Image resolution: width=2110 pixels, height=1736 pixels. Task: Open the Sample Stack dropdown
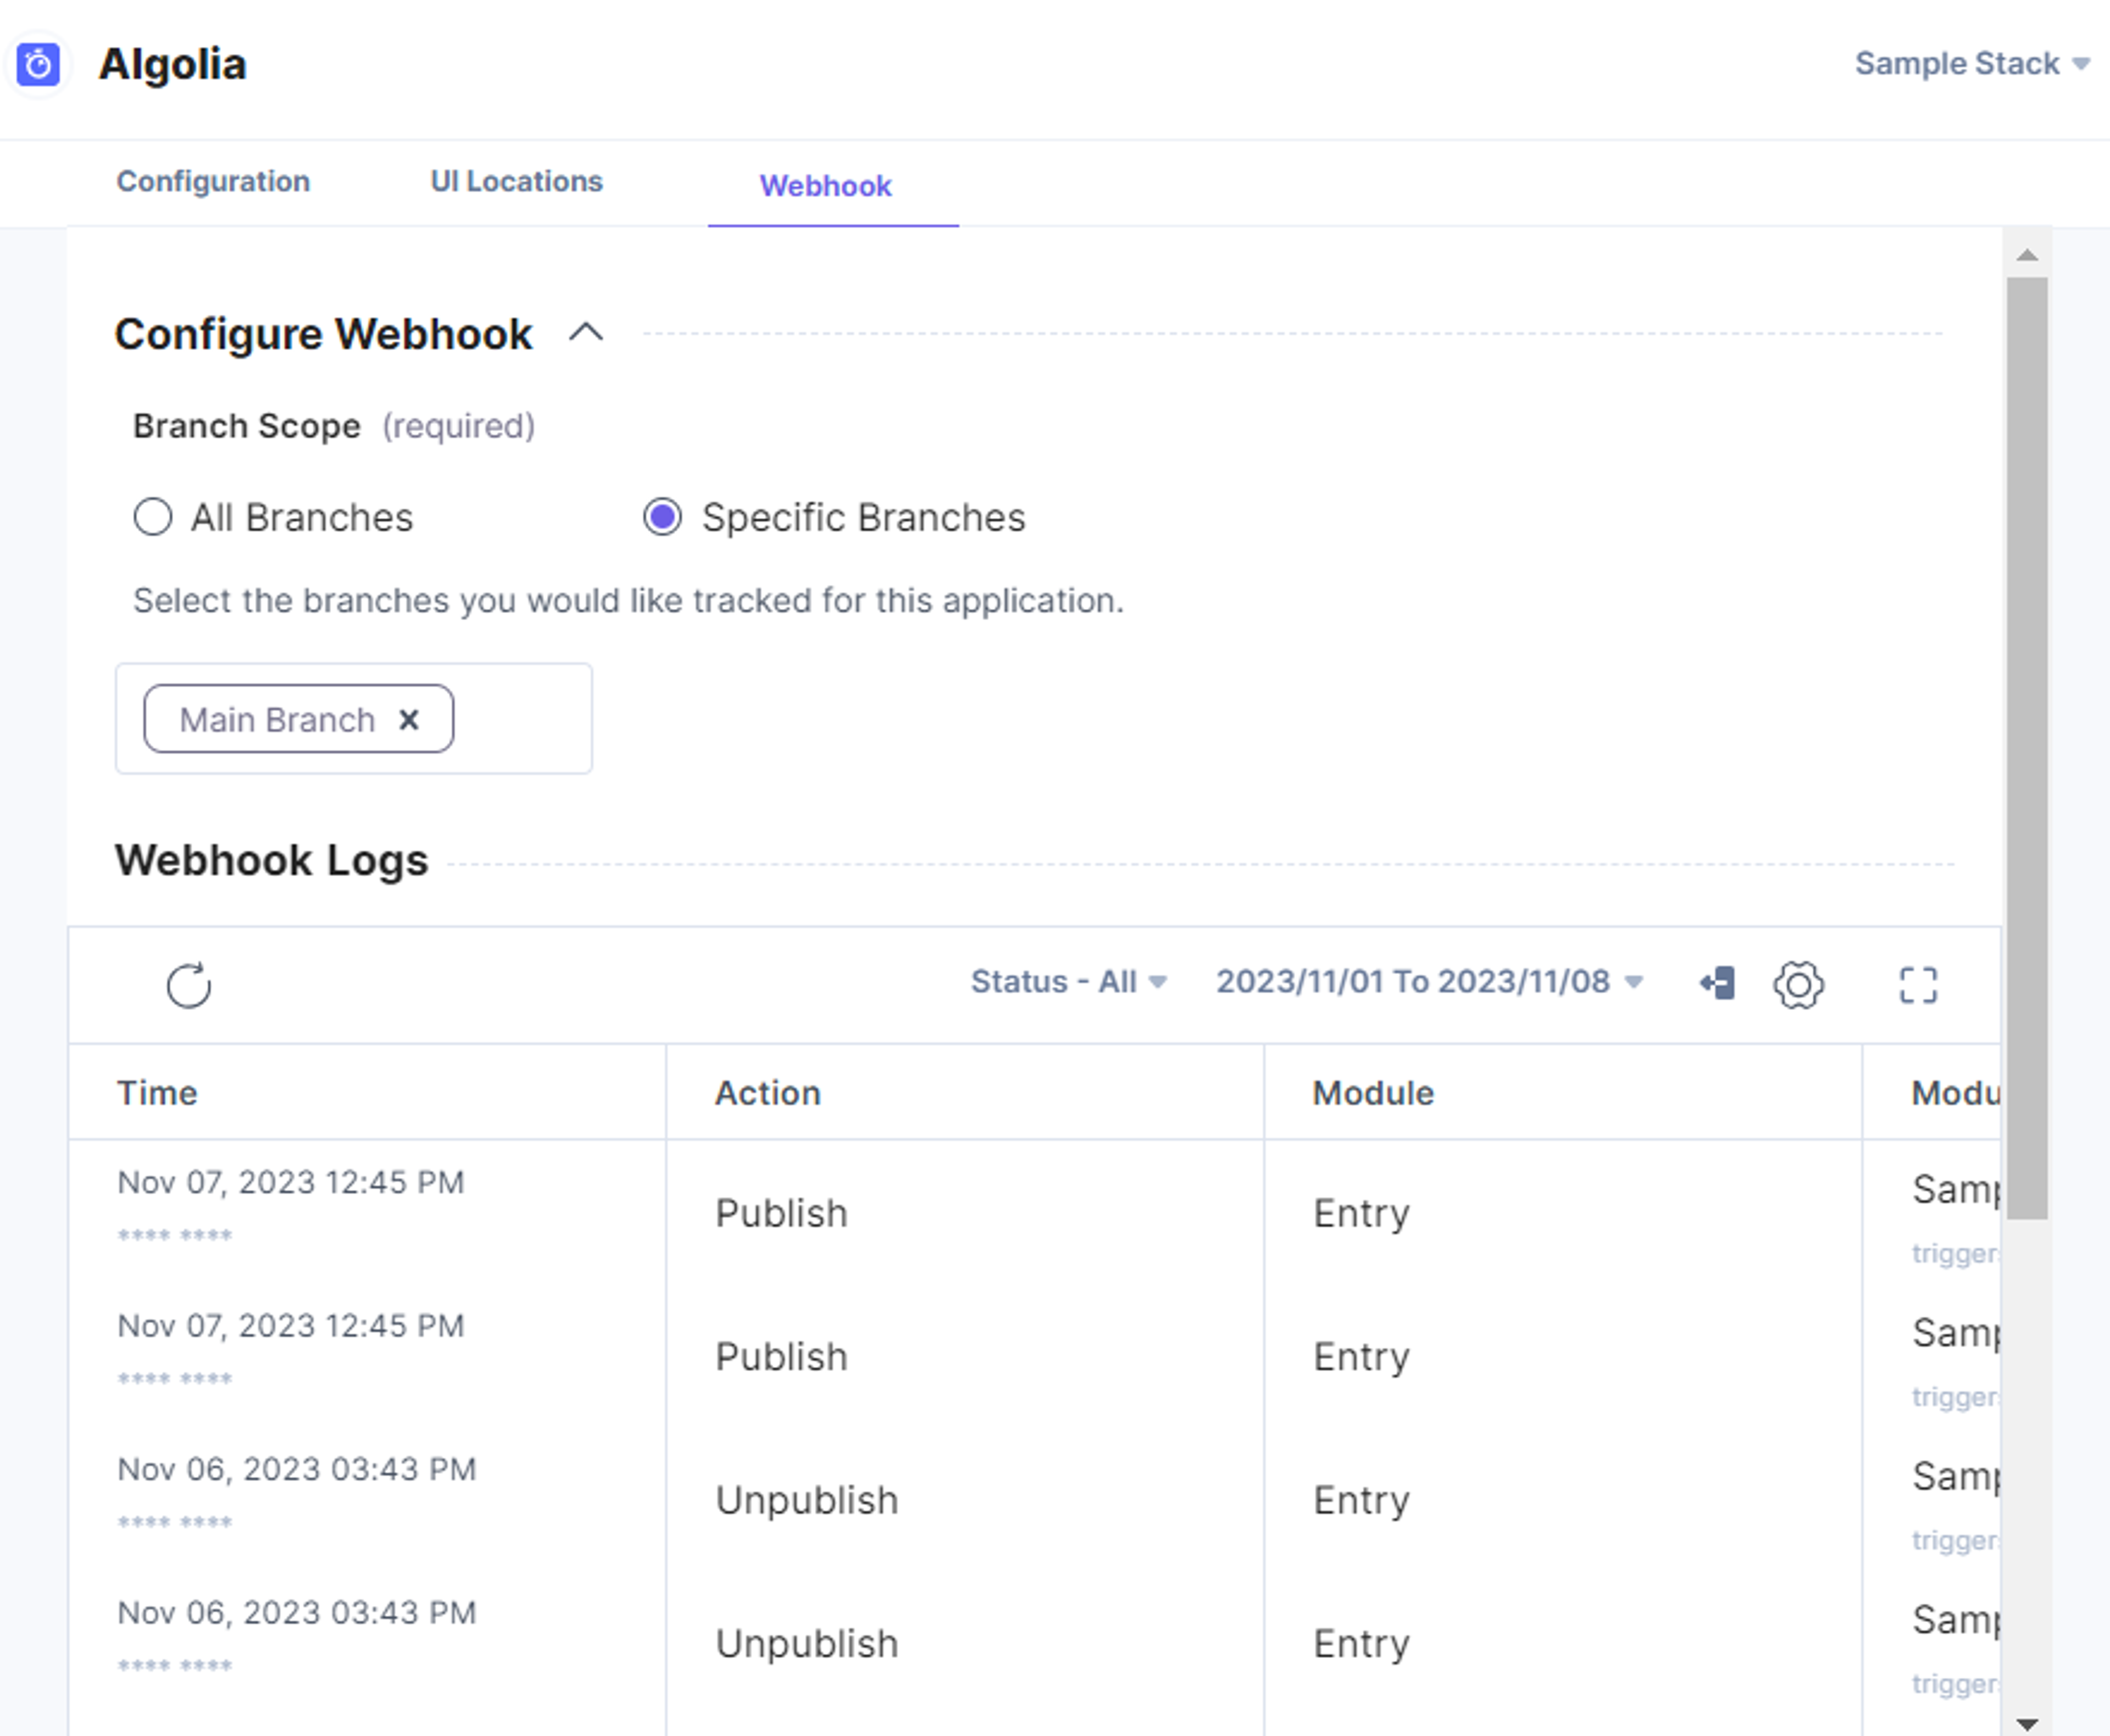click(1972, 64)
